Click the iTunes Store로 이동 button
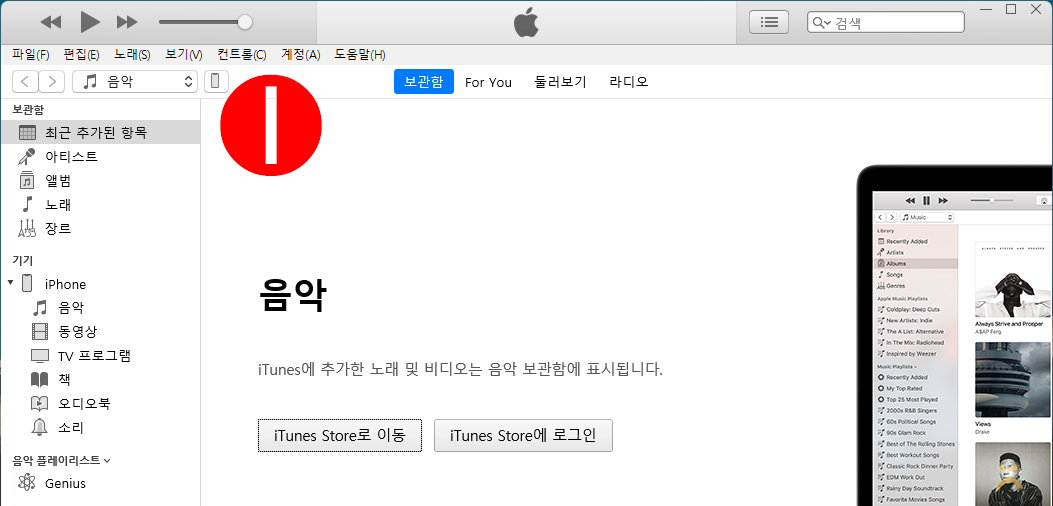Image resolution: width=1053 pixels, height=506 pixels. pyautogui.click(x=340, y=435)
